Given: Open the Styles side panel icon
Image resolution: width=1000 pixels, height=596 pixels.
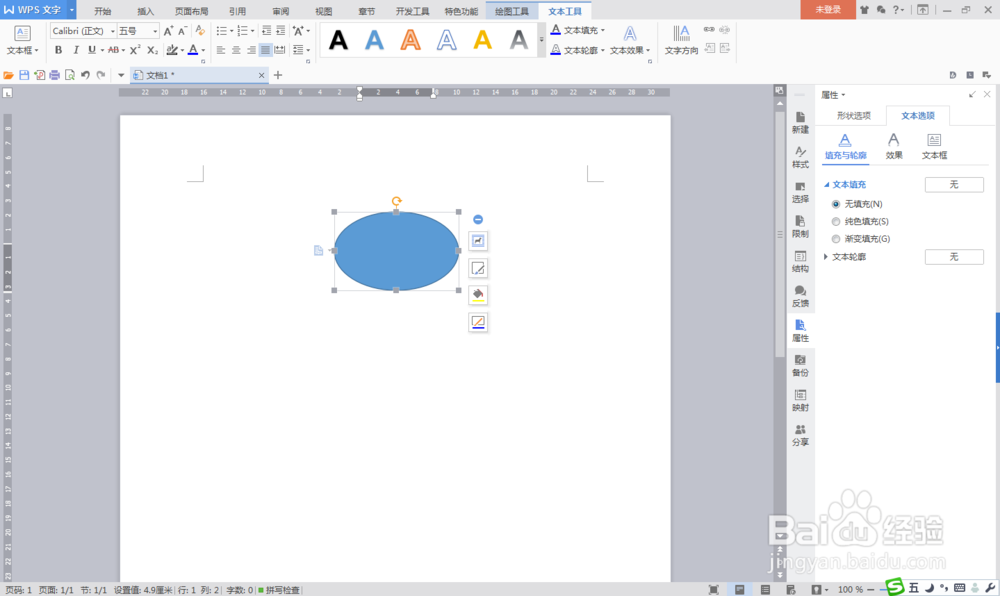Looking at the screenshot, I should [800, 157].
